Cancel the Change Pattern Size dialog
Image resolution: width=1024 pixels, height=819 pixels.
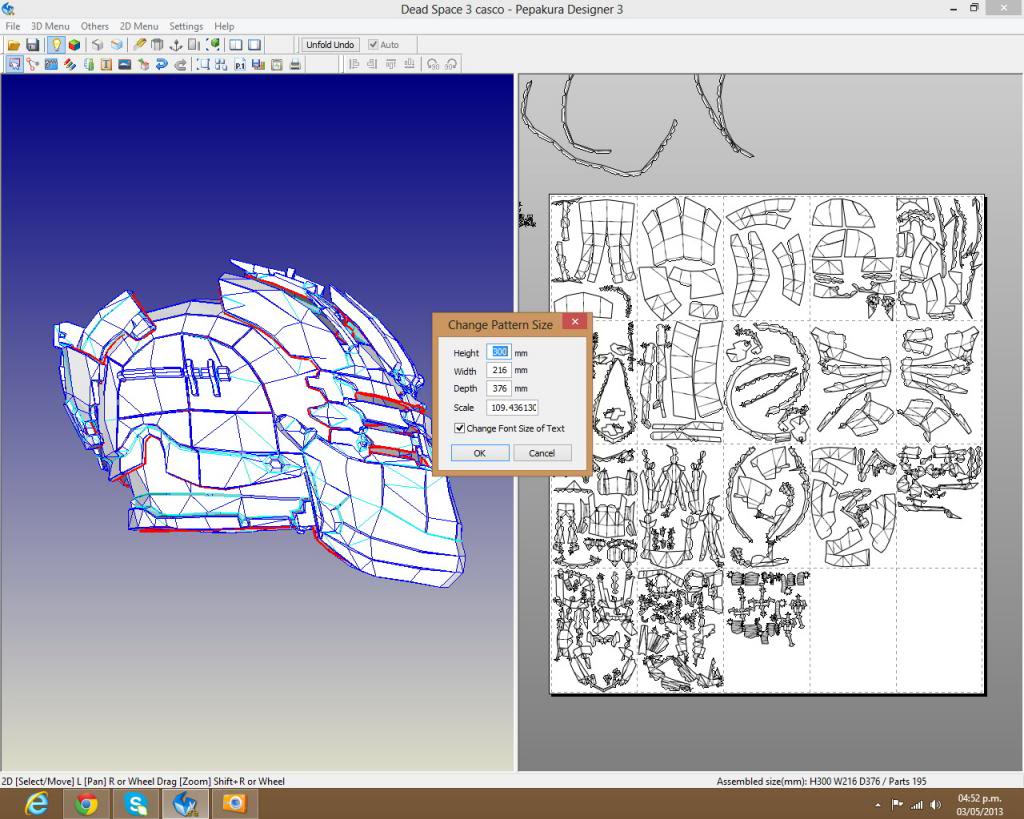541,453
